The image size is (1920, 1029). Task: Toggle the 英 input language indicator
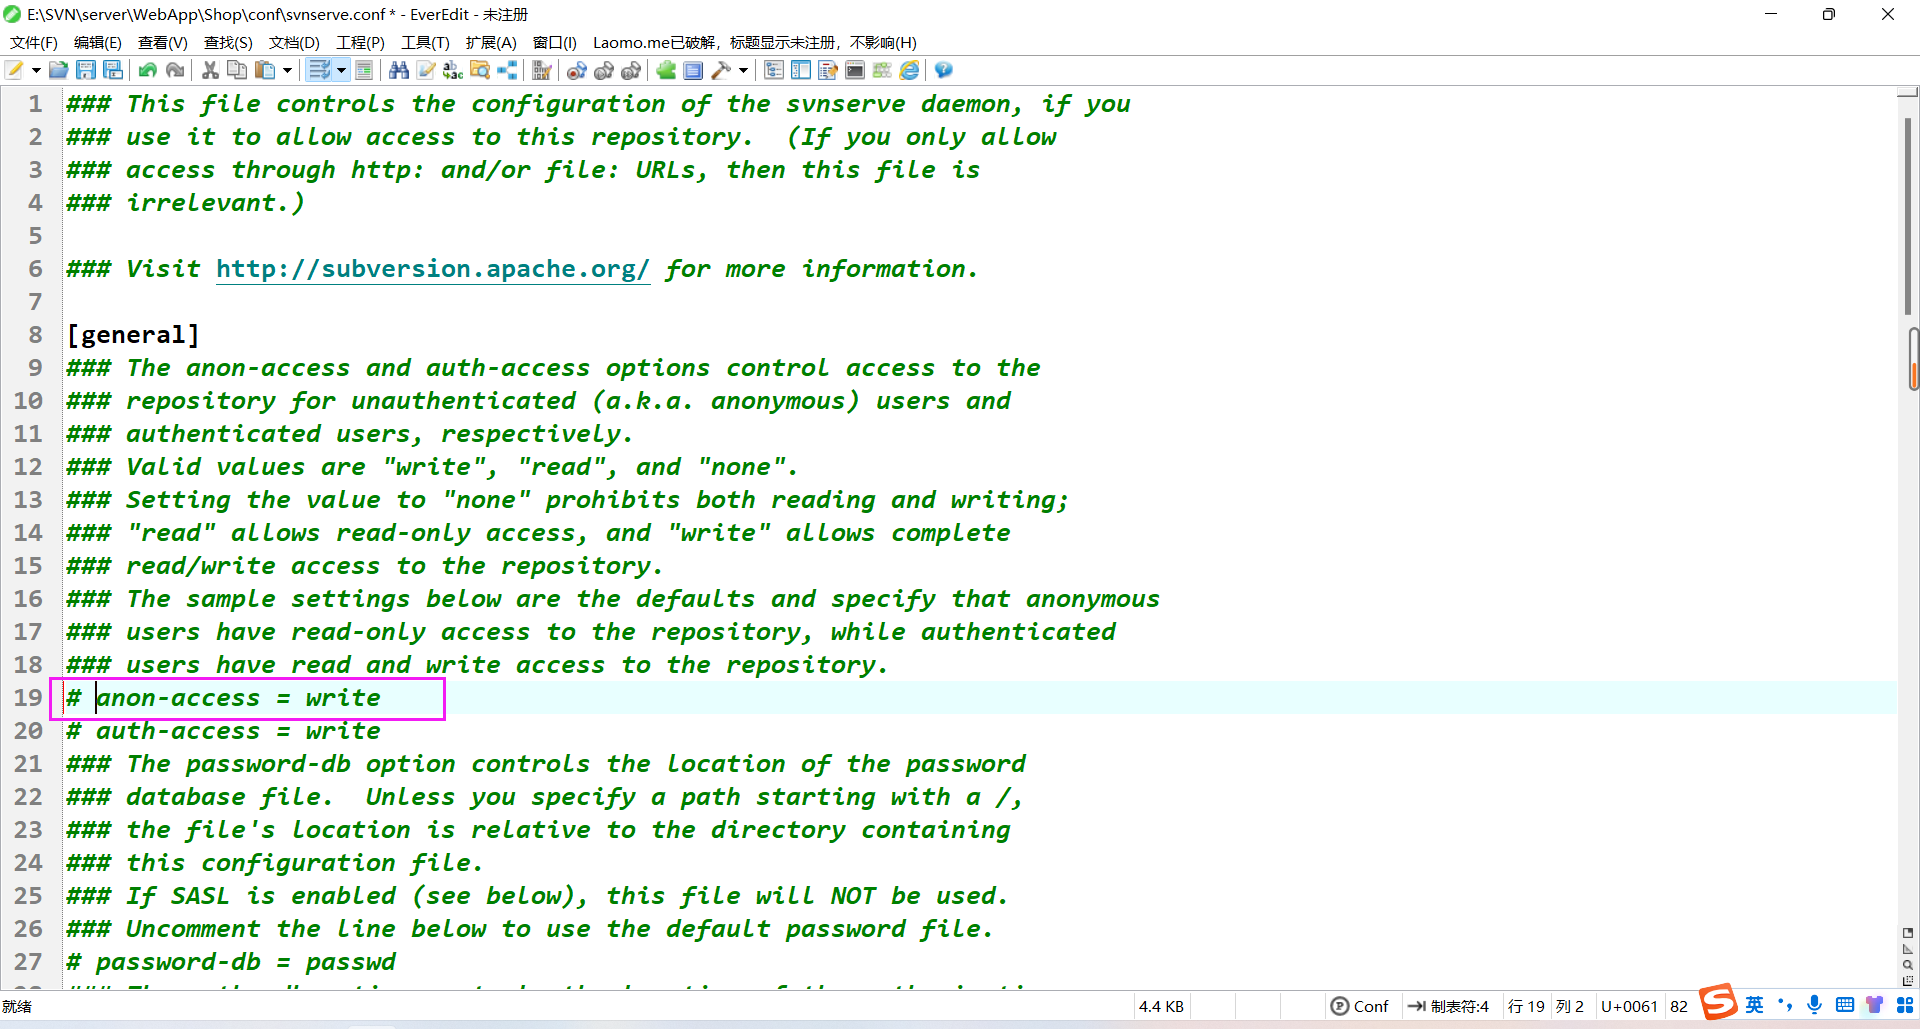(1754, 1005)
